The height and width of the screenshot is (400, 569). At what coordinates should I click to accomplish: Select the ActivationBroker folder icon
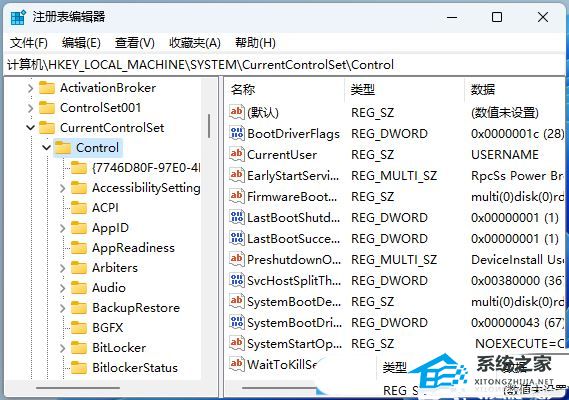(47, 88)
